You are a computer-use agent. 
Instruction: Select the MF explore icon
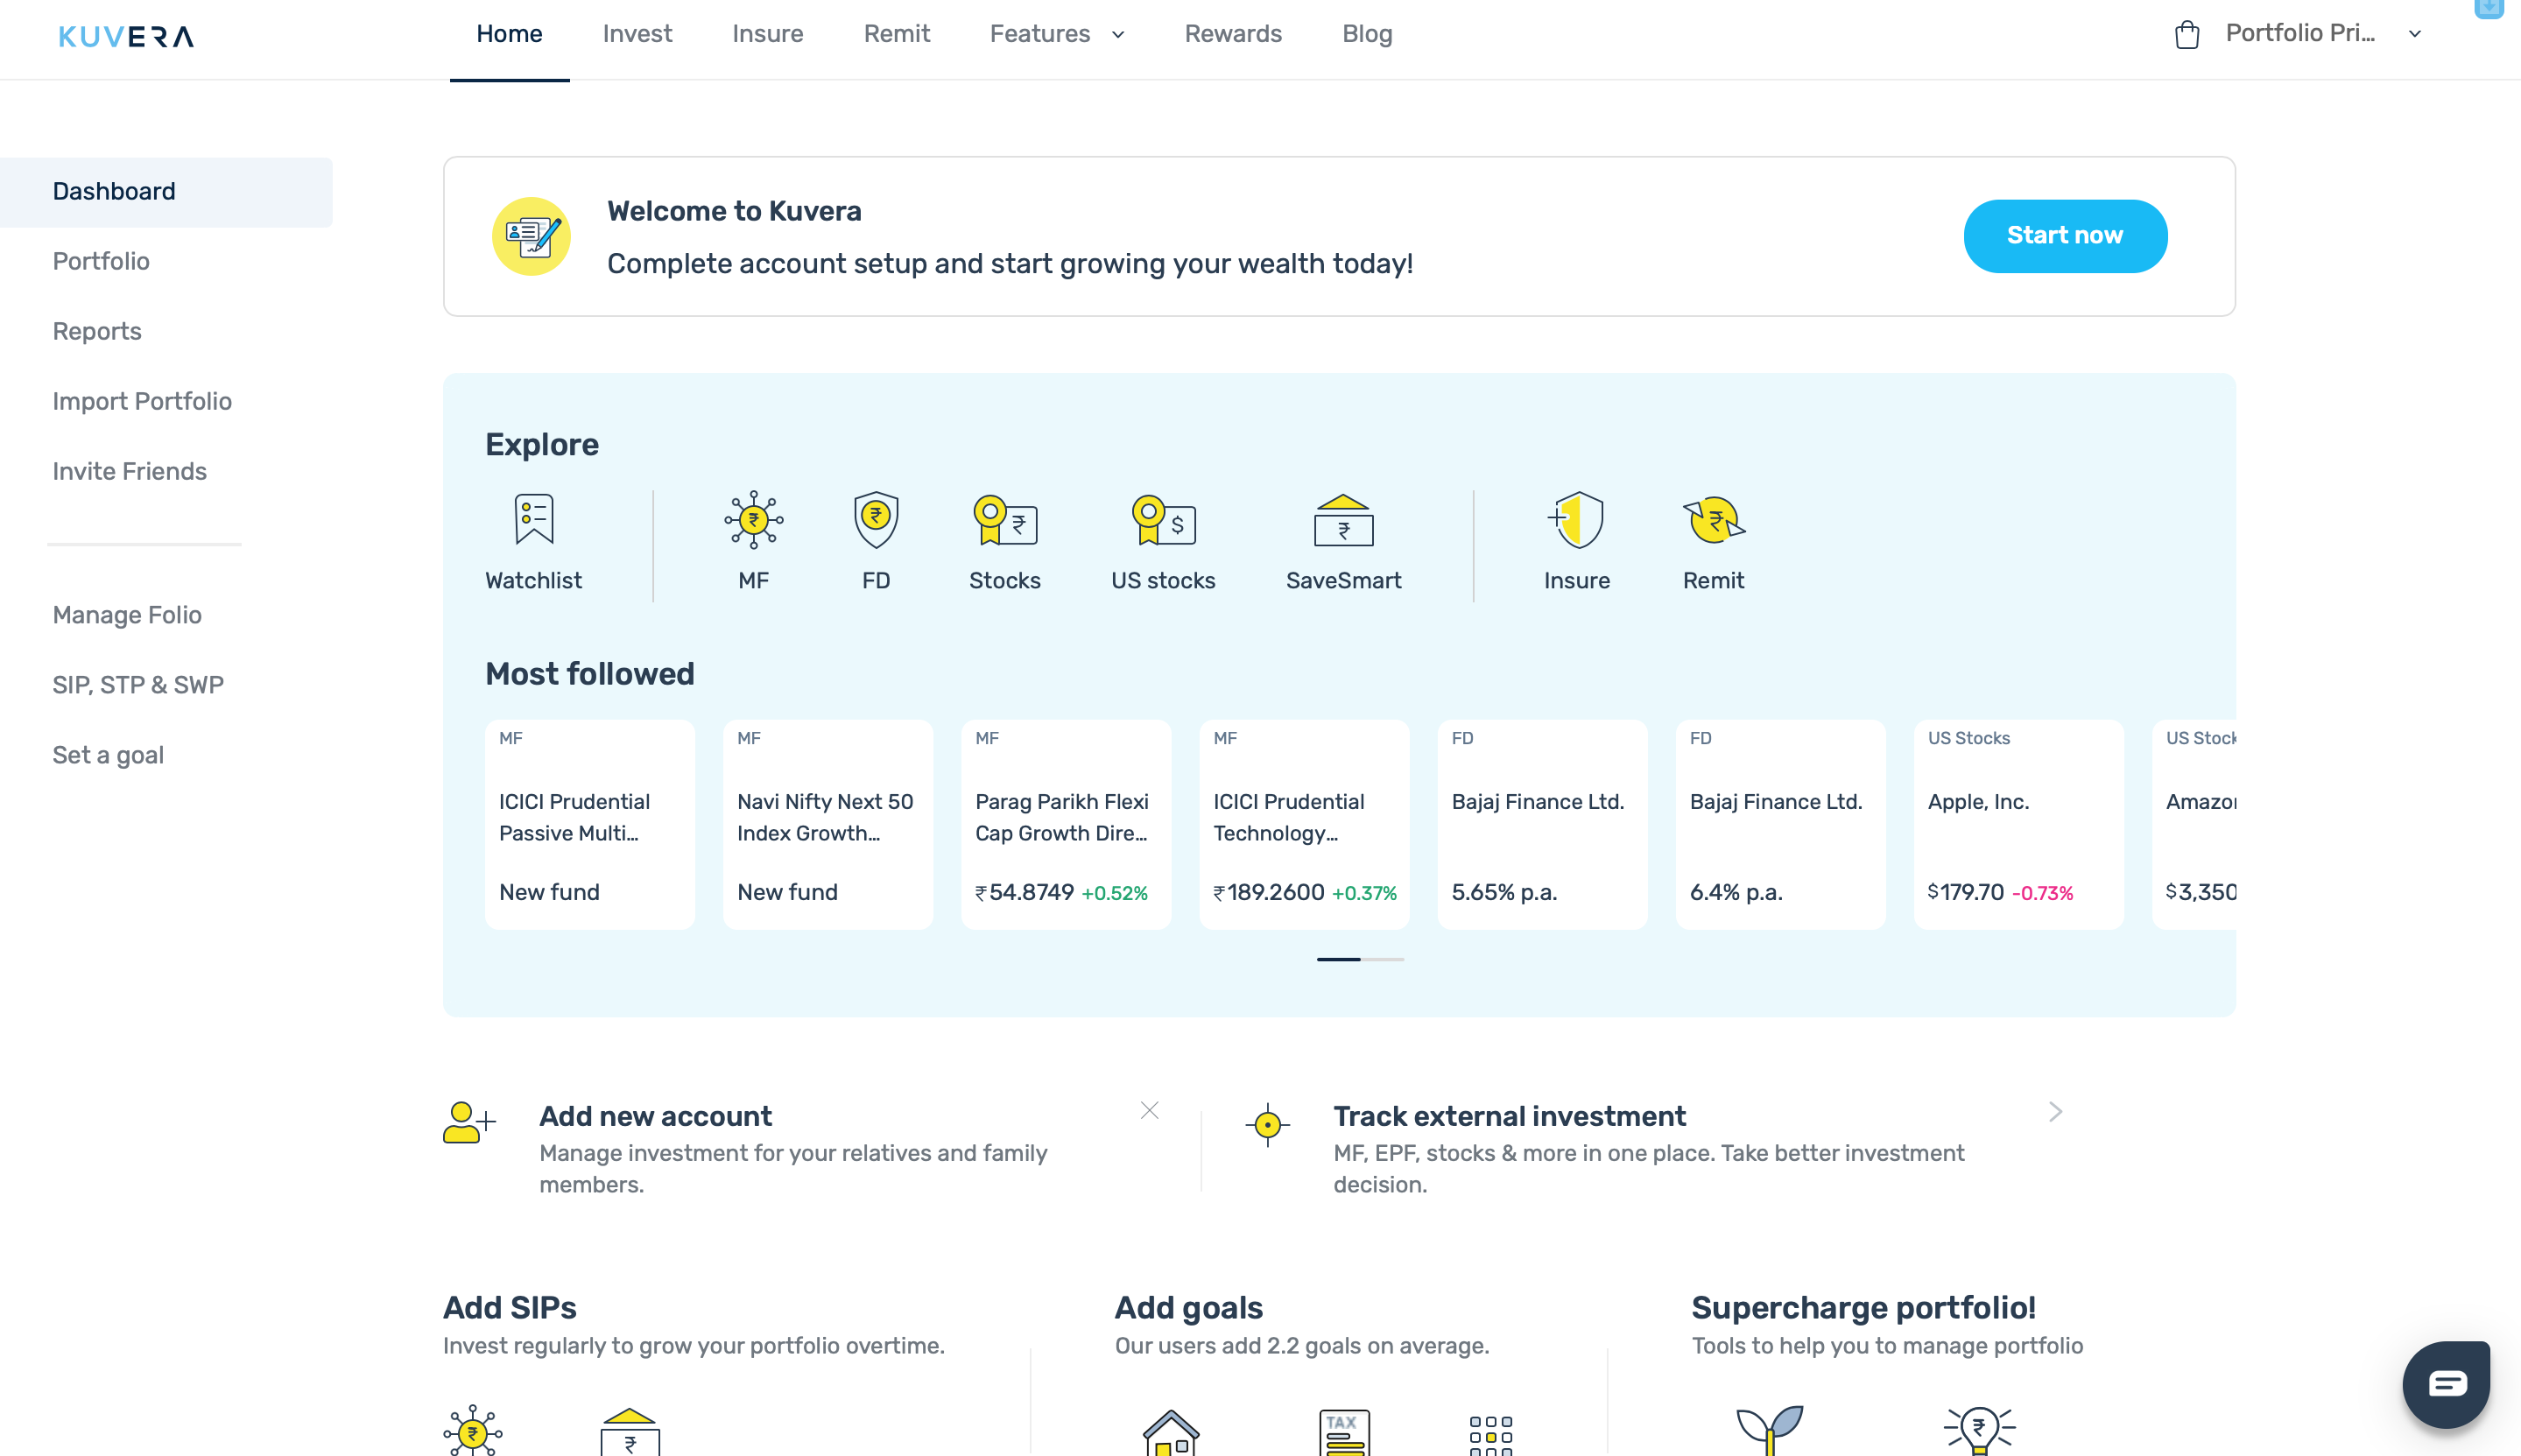pos(753,519)
